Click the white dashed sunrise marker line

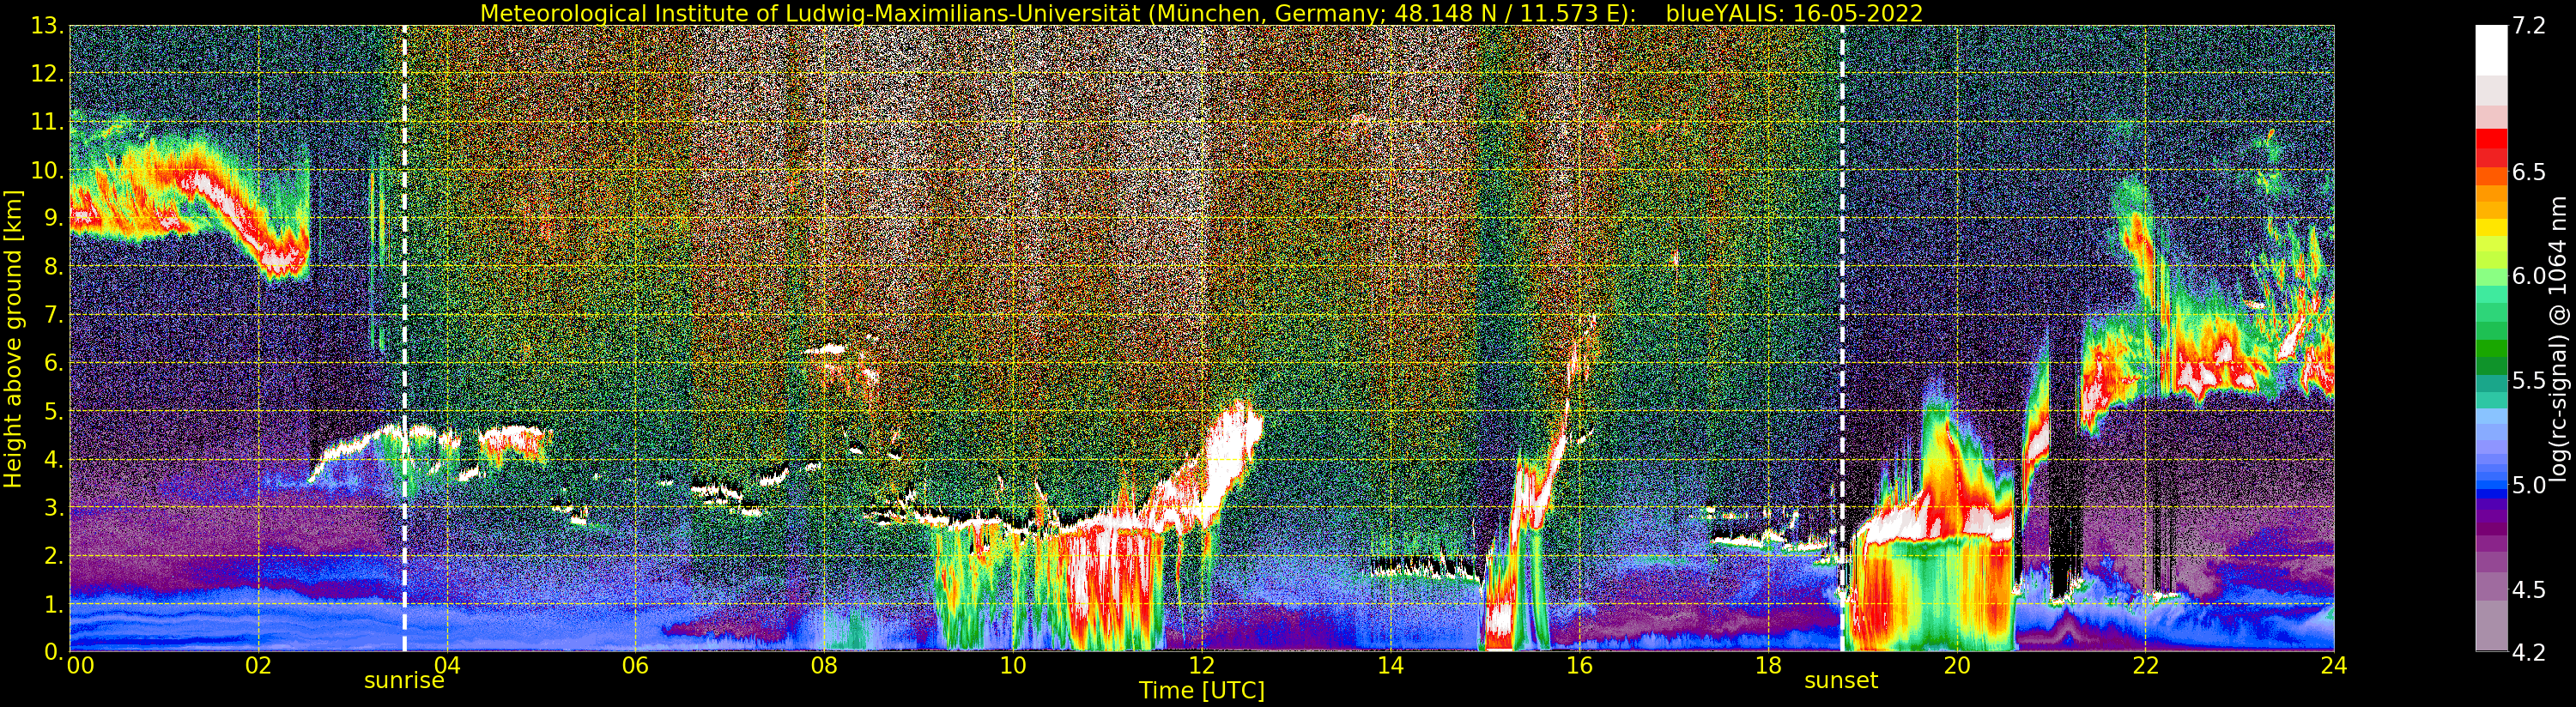pos(404,339)
